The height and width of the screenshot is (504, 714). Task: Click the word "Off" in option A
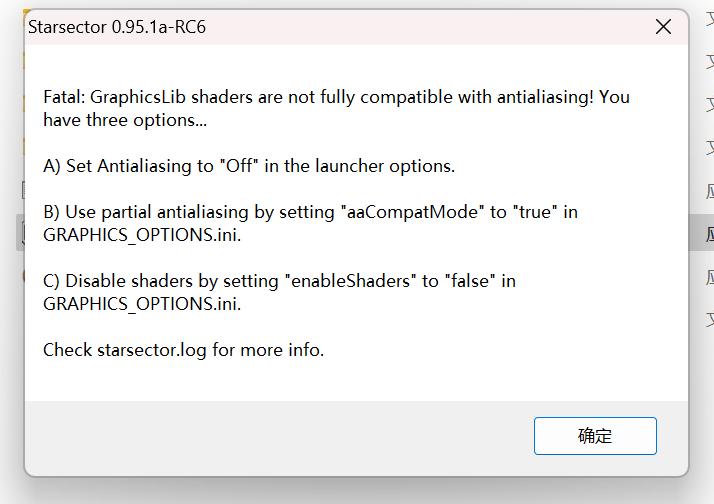[x=237, y=166]
